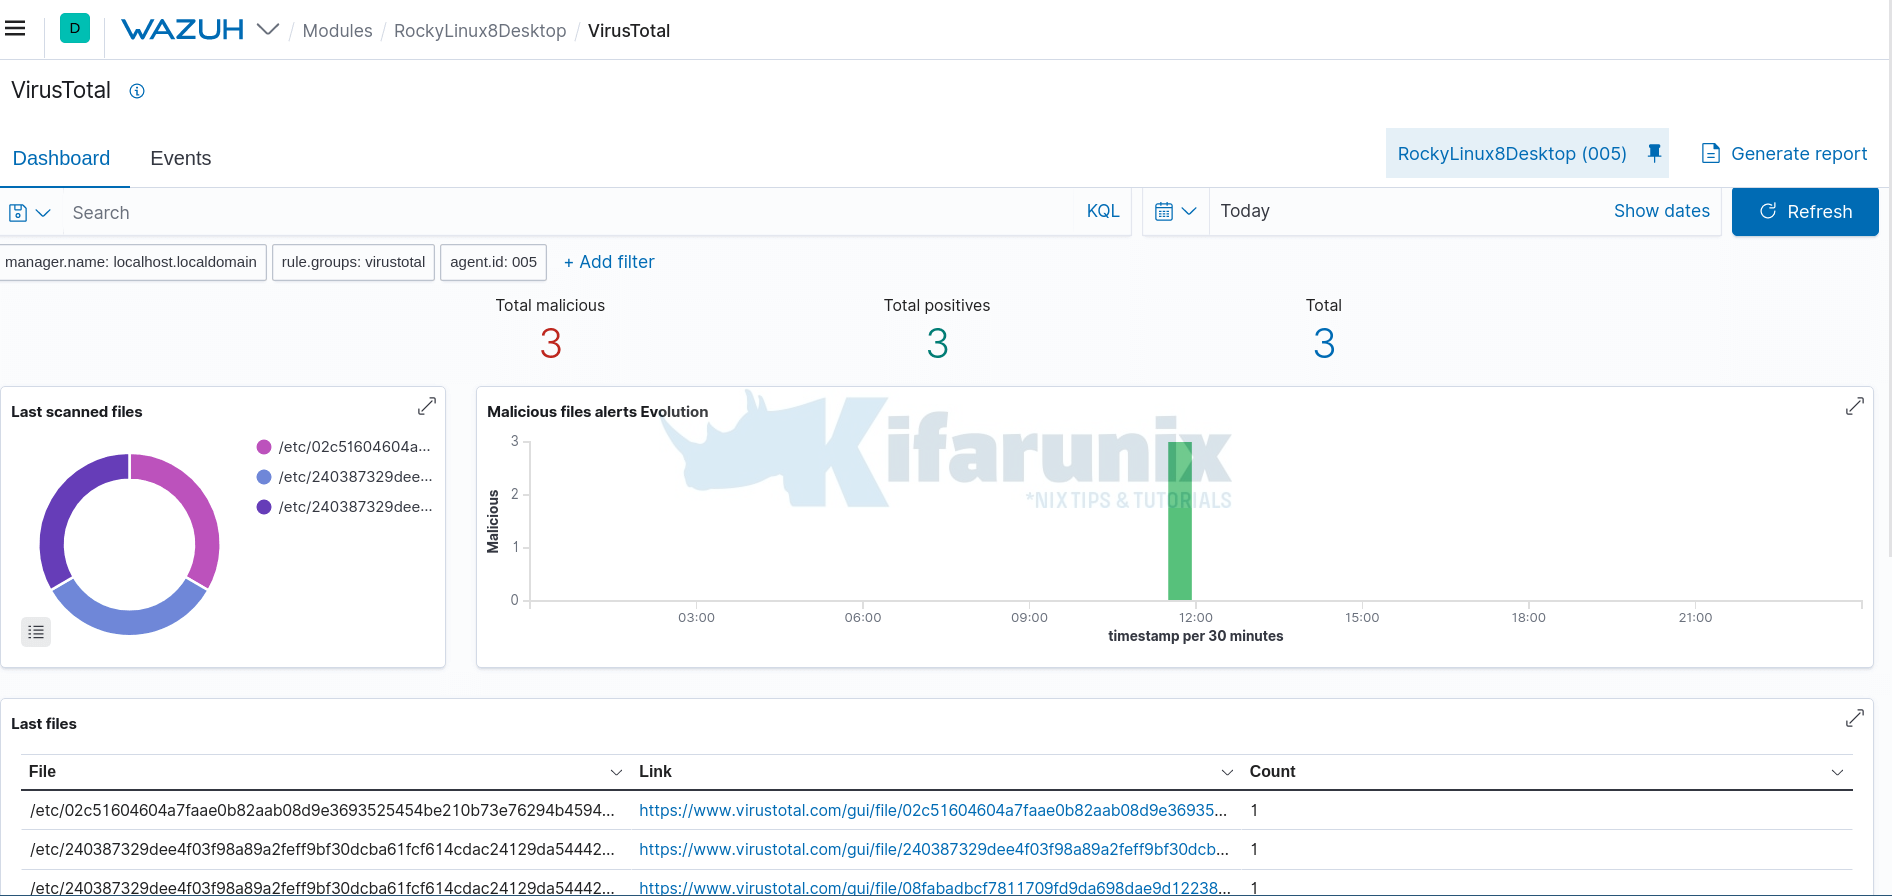This screenshot has width=1892, height=896.
Task: Click Add filter
Action: 609,262
